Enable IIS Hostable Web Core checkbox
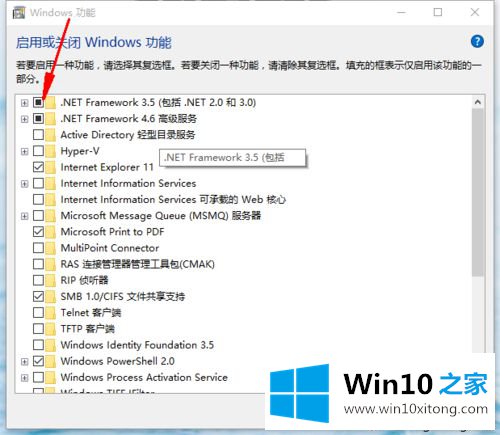The width and height of the screenshot is (500, 435). click(38, 199)
